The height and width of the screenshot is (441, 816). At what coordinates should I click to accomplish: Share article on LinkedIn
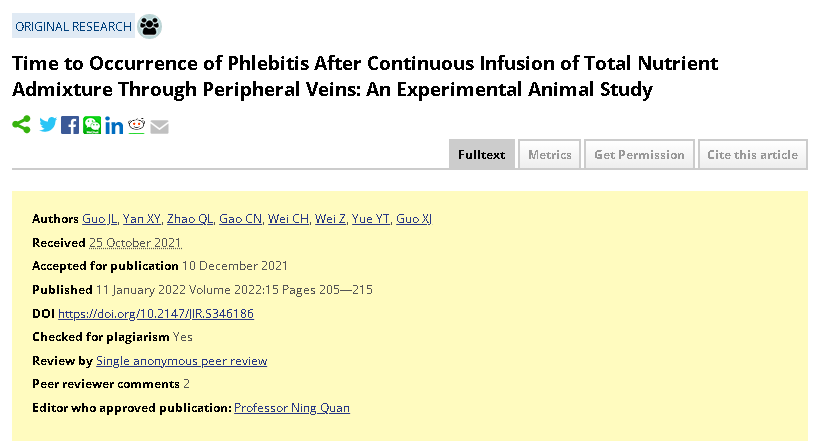[114, 125]
